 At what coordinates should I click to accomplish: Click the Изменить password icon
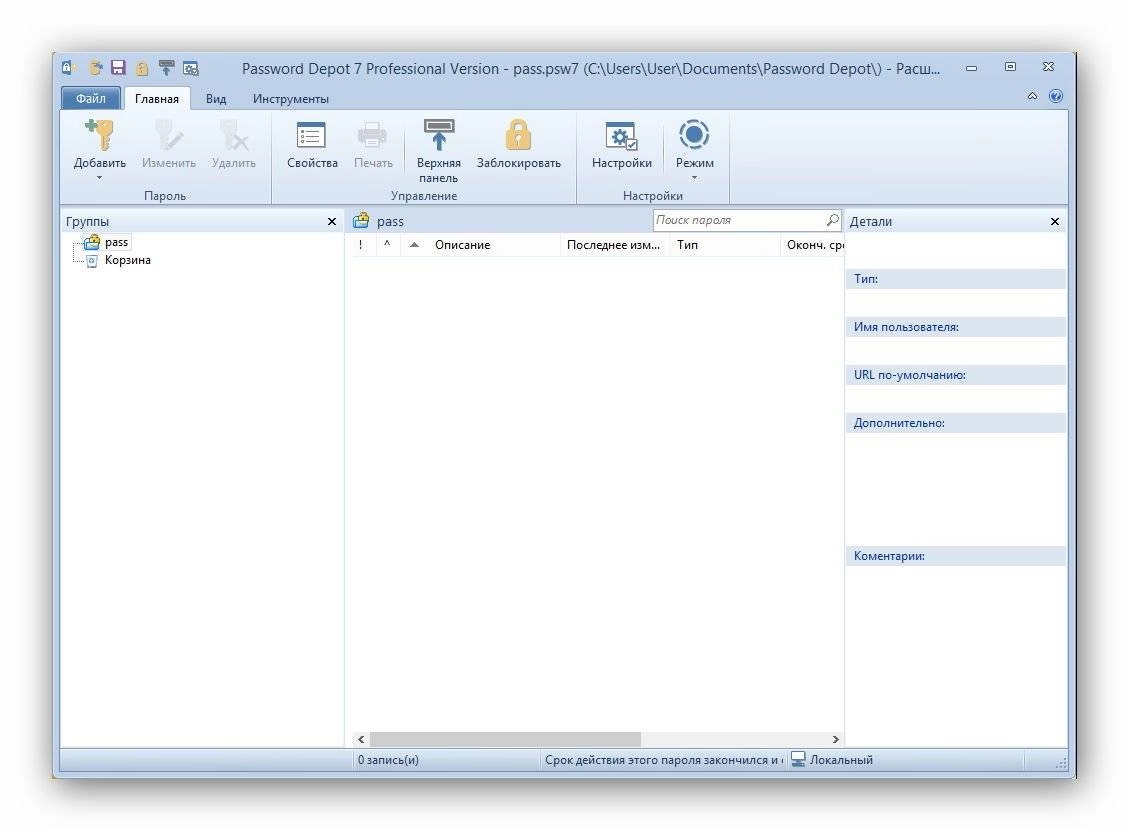168,135
